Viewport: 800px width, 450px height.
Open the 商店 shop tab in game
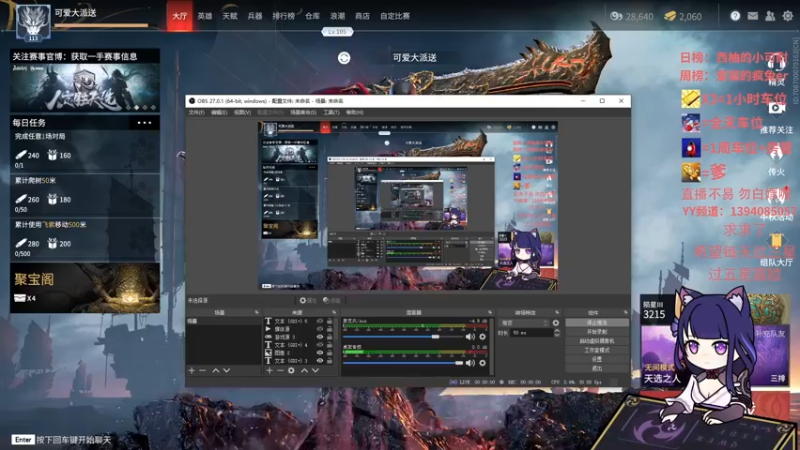coord(362,16)
